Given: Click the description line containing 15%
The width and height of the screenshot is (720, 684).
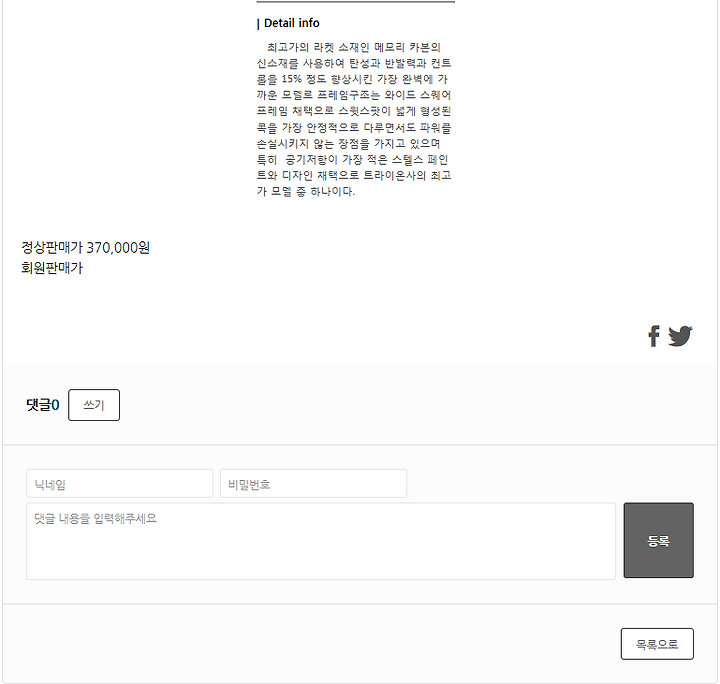Looking at the screenshot, I should tap(352, 79).
